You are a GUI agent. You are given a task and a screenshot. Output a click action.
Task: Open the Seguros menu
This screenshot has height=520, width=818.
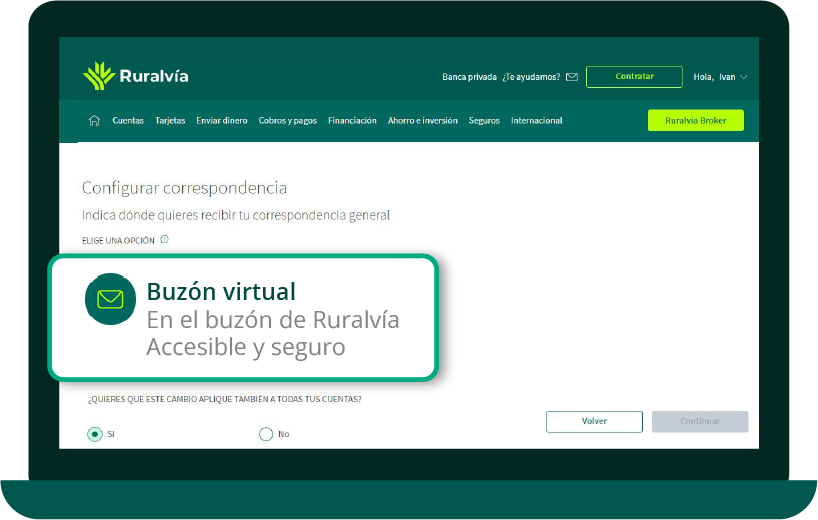click(484, 120)
